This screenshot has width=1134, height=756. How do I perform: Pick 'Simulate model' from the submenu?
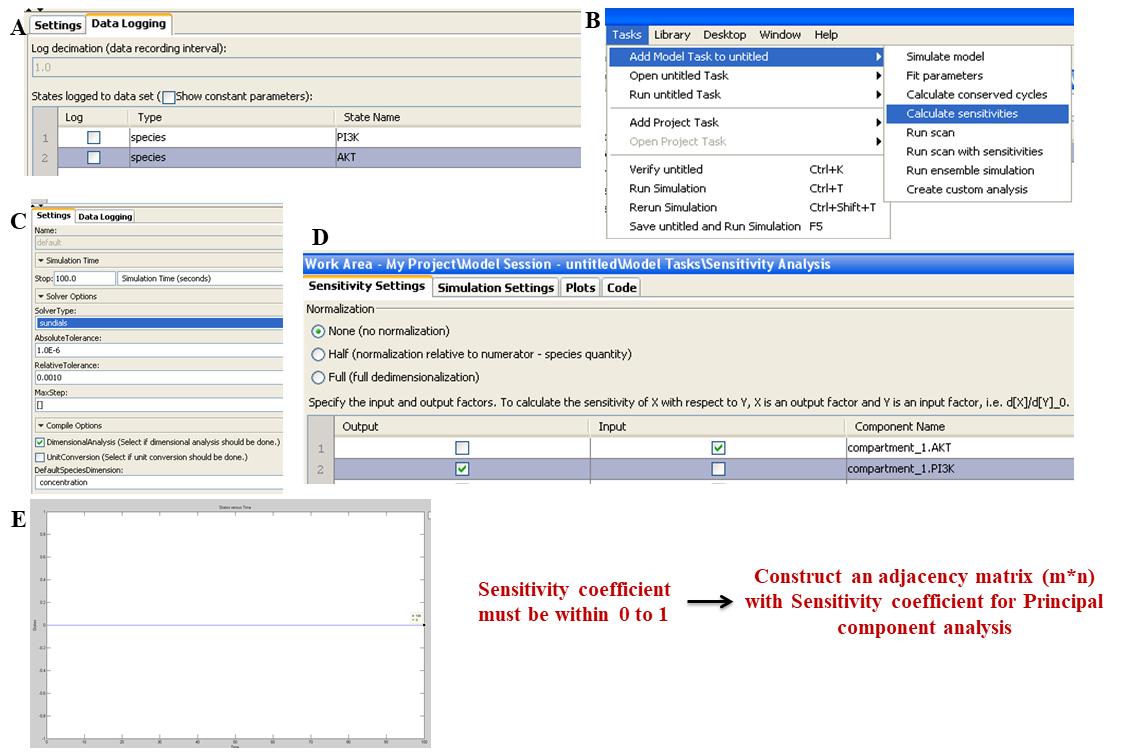point(977,56)
